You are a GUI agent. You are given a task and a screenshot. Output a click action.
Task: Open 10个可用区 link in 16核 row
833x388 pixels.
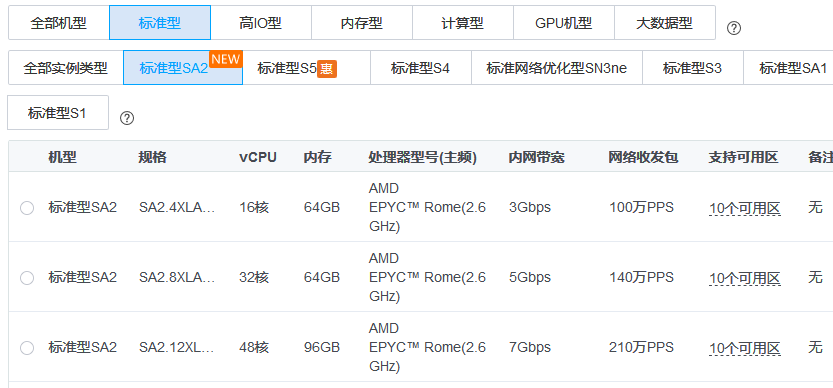[x=745, y=208]
